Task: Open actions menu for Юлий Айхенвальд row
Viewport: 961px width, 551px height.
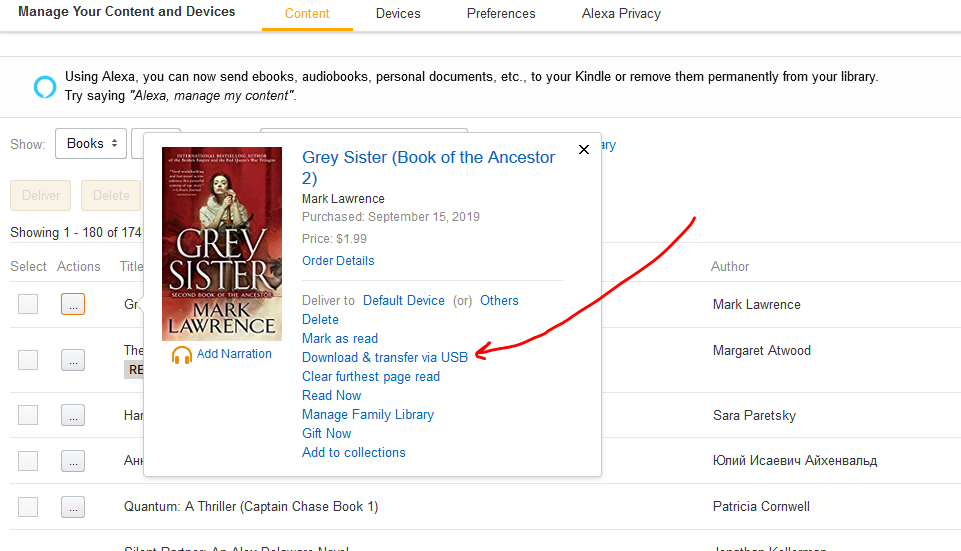Action: [x=73, y=461]
